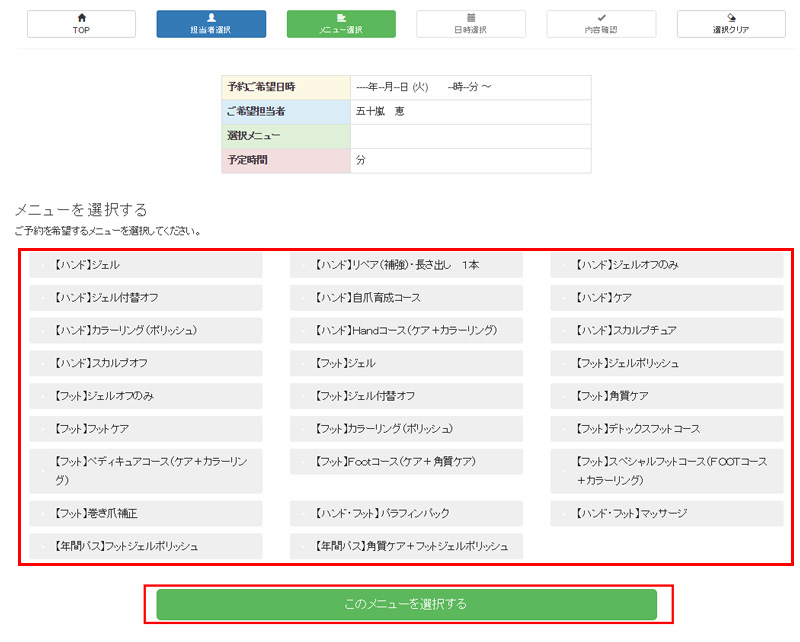Click the 選択メニュー value cell in the table
This screenshot has height=642, width=800.
470,136
